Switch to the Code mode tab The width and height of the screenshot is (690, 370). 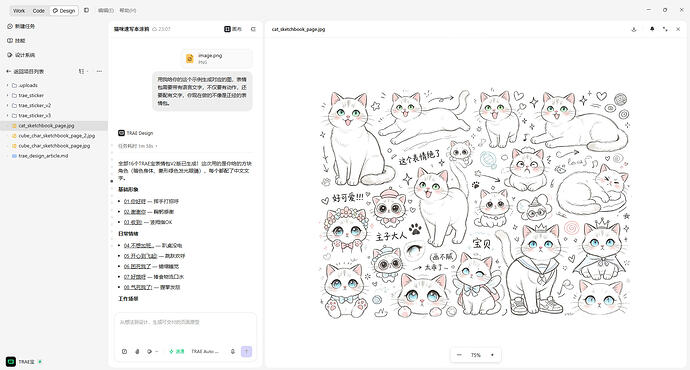coord(39,11)
